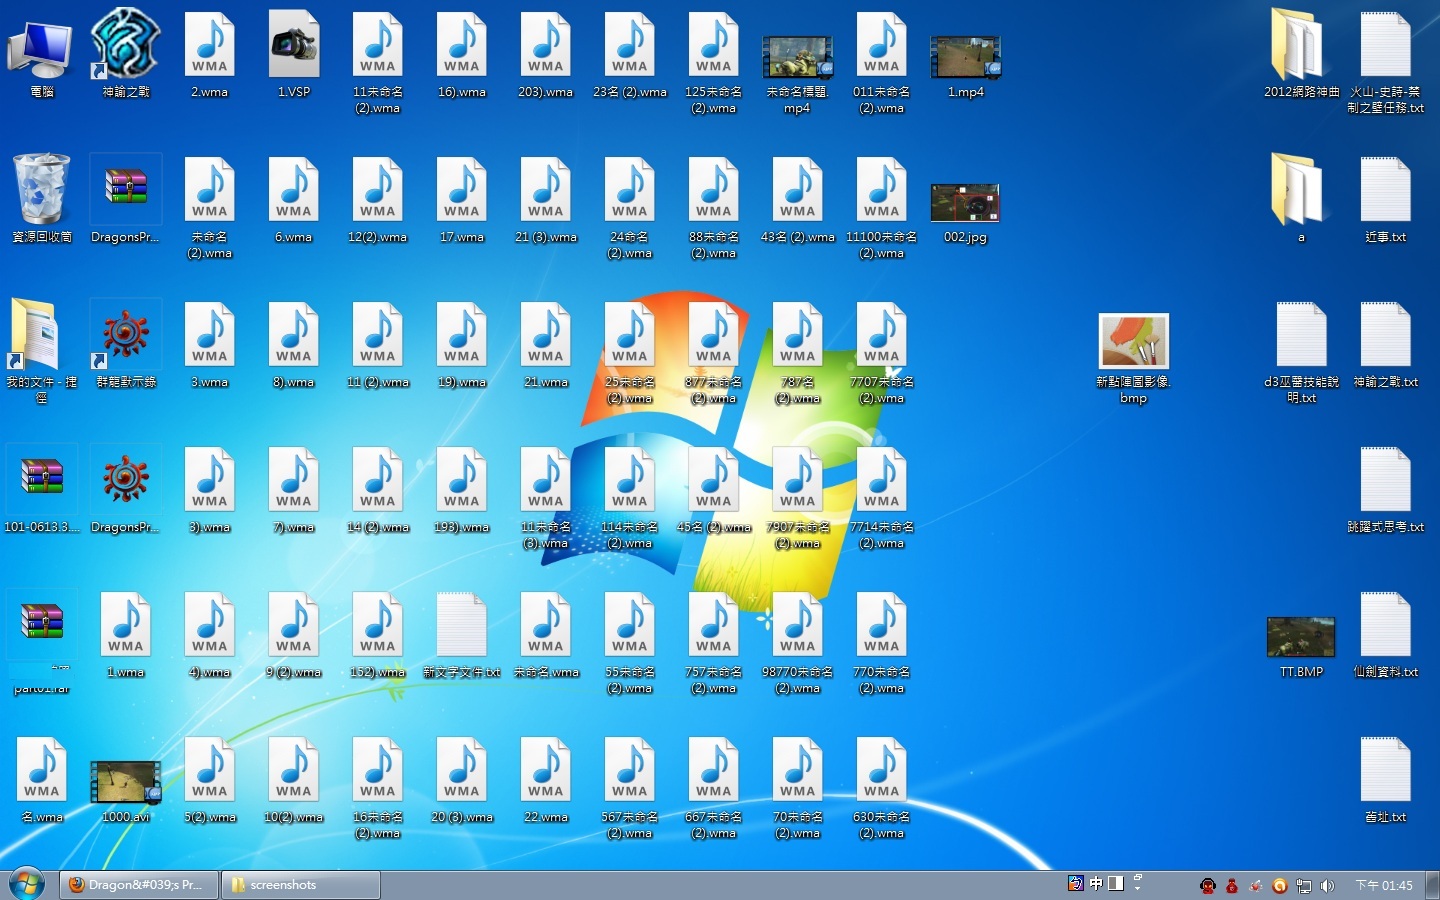
Task: Select the 19).wma audio file
Action: (x=462, y=345)
